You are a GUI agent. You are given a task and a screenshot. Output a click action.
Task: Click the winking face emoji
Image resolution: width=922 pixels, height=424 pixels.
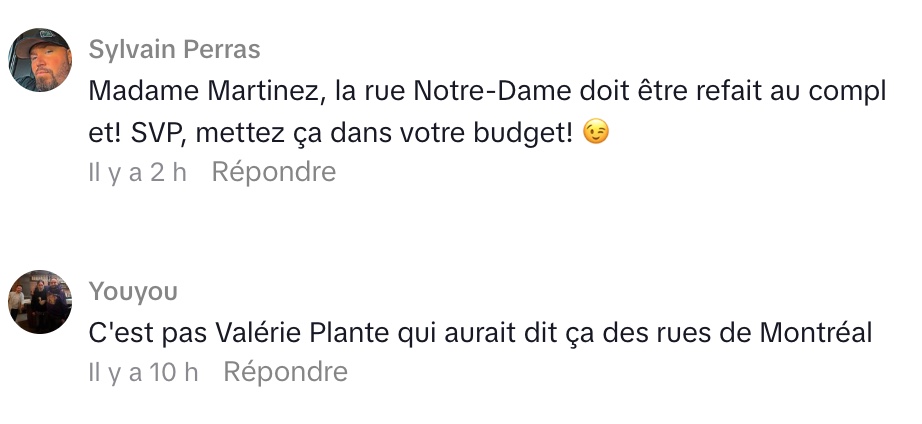click(x=596, y=132)
